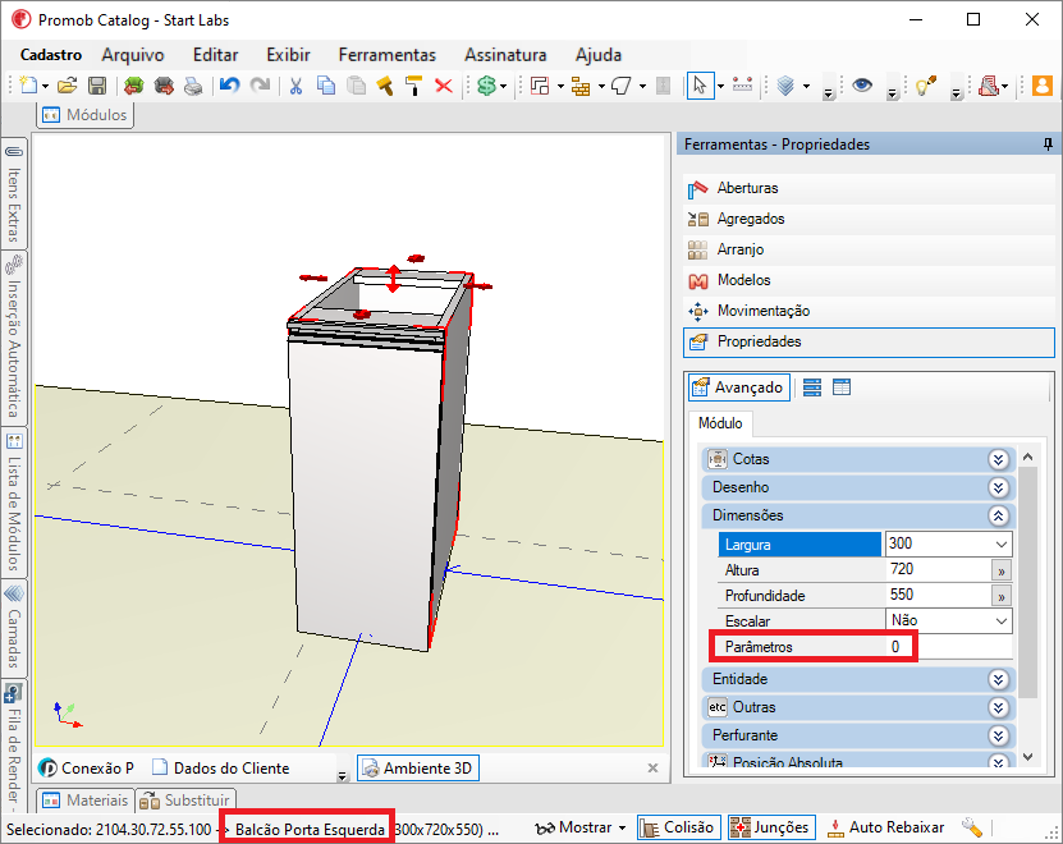Click the Profundidade value field
Image resolution: width=1063 pixels, height=844 pixels.
pos(938,595)
